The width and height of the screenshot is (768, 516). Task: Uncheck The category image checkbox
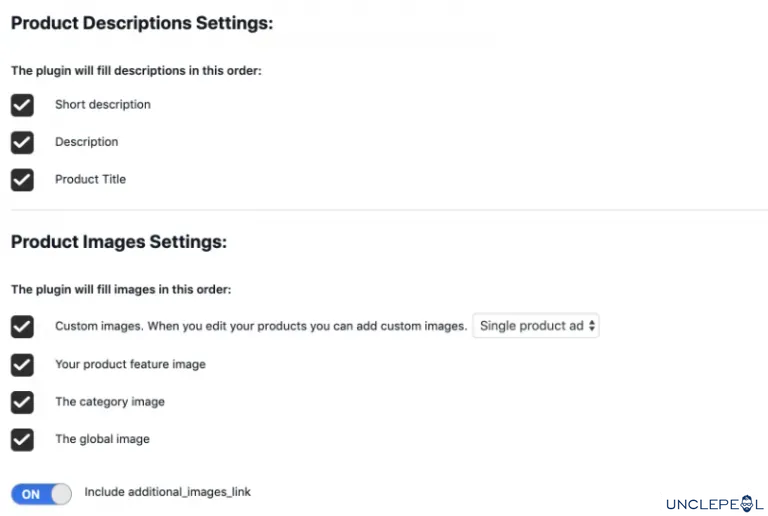pyautogui.click(x=22, y=402)
